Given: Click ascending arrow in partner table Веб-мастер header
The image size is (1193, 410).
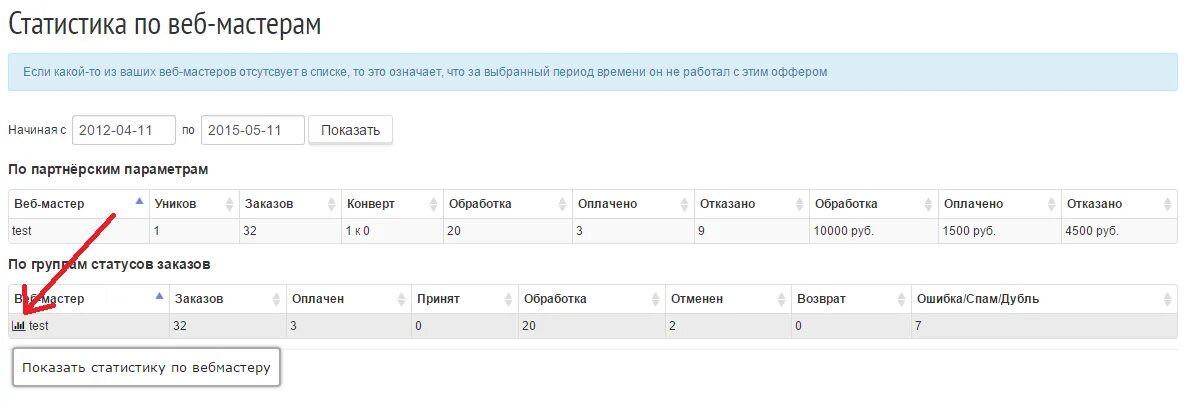Looking at the screenshot, I should (139, 201).
